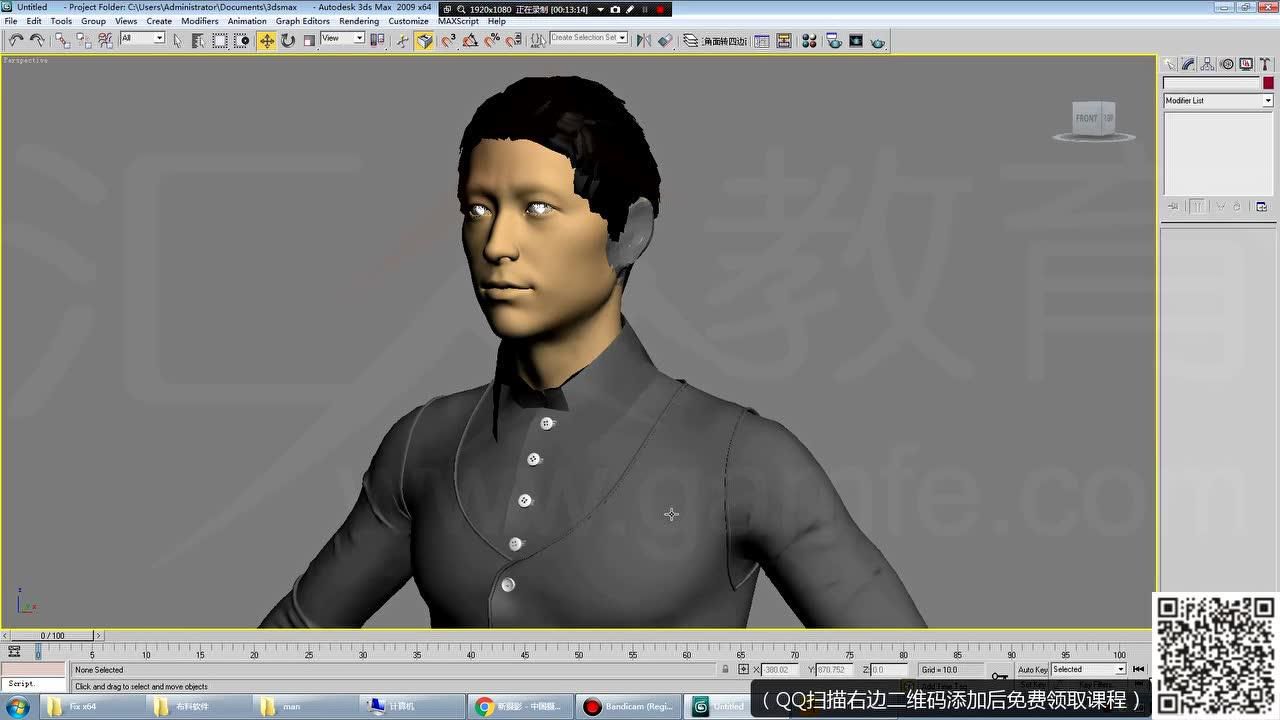Open the Rendered Frame Window icon
1280x720 pixels.
pos(856,41)
